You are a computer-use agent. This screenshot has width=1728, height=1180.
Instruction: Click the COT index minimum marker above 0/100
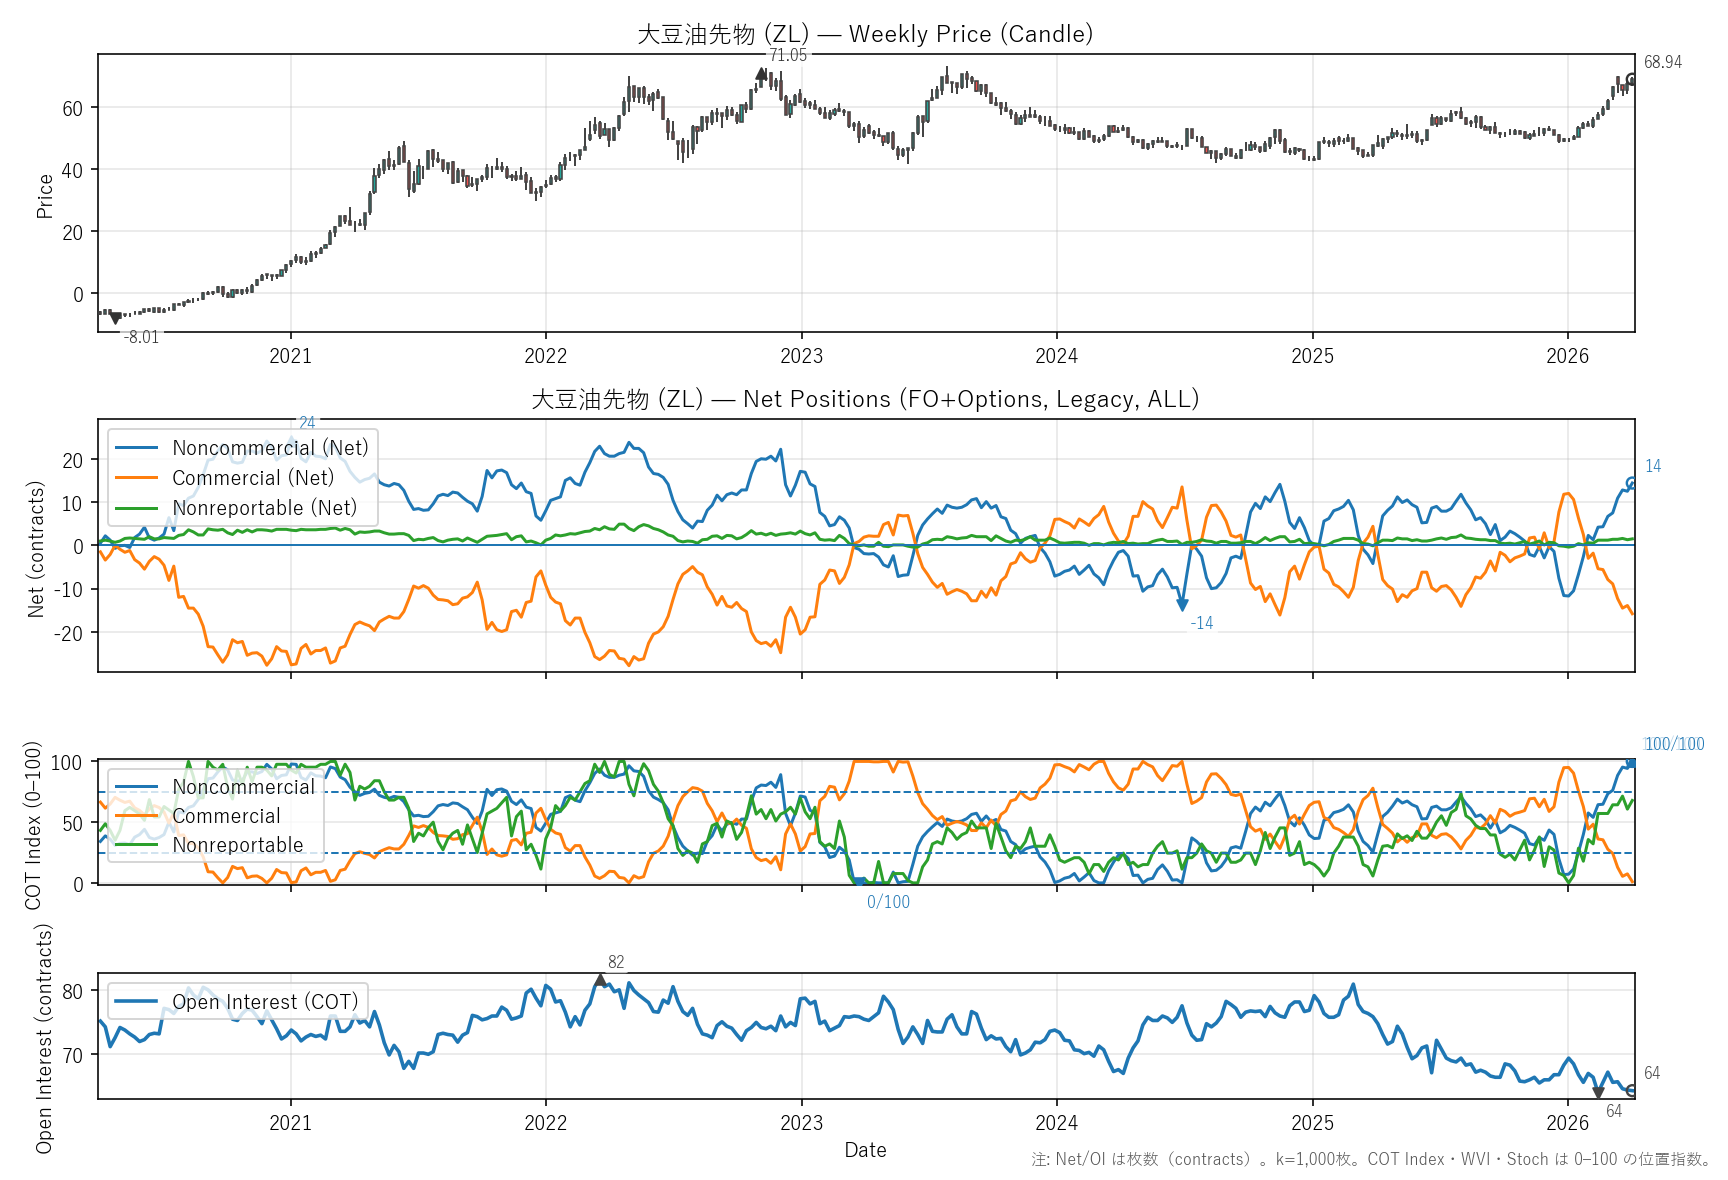[859, 883]
